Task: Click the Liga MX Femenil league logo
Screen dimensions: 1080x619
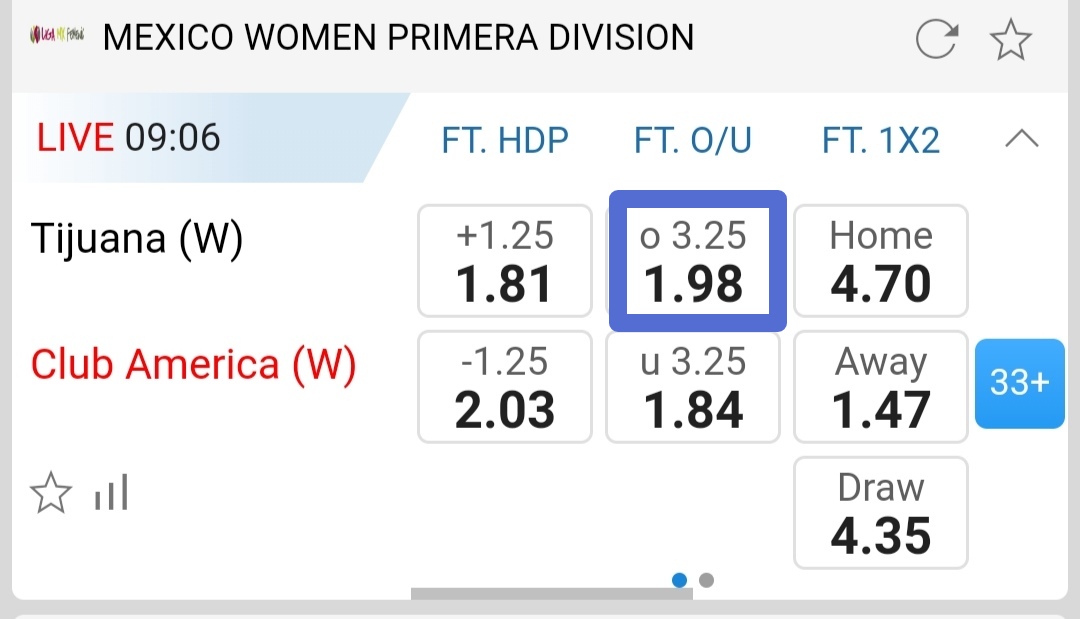Action: pyautogui.click(x=57, y=38)
